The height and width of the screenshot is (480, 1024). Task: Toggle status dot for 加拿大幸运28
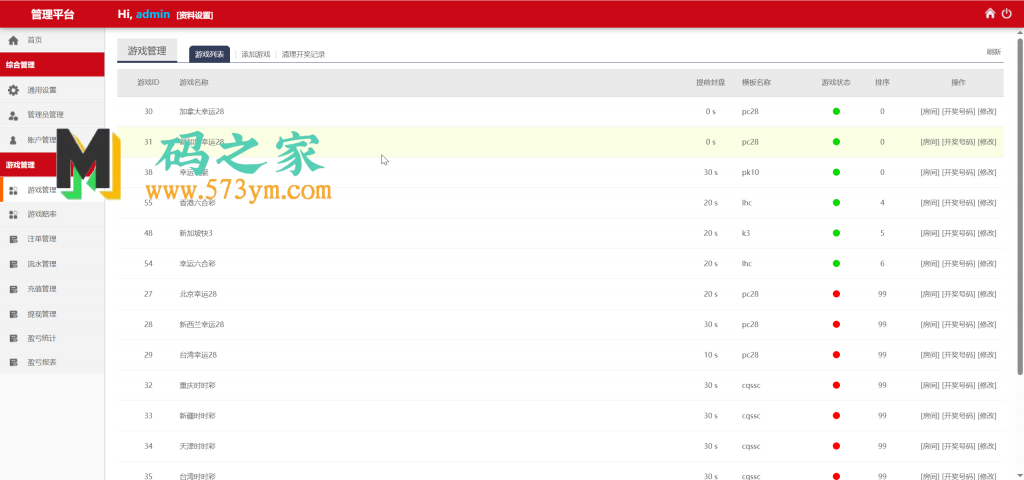(x=836, y=112)
